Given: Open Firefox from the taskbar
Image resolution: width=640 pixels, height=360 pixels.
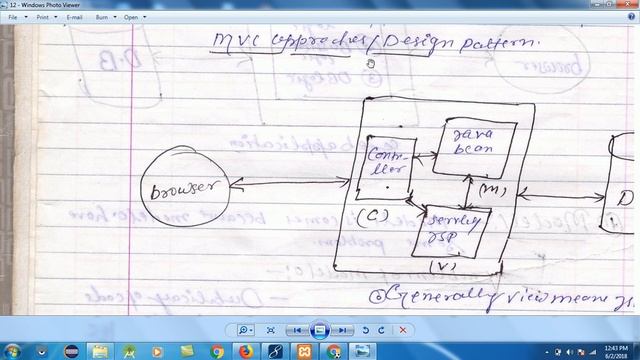Looking at the screenshot, I should [x=245, y=351].
